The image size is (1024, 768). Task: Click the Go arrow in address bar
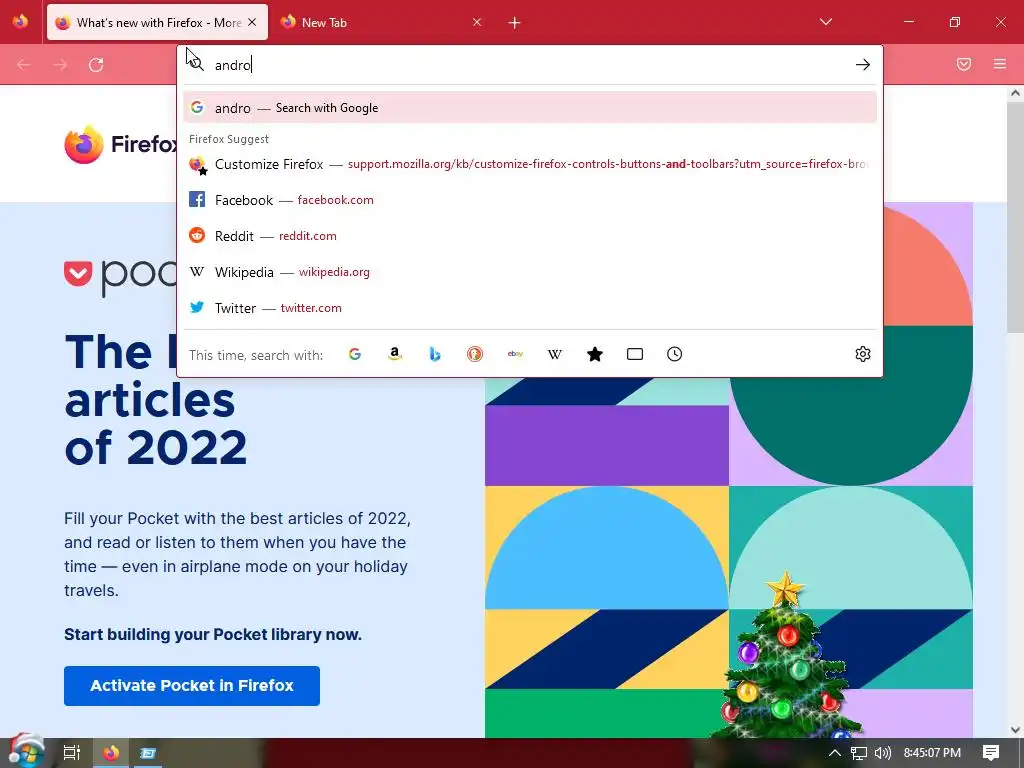click(x=863, y=65)
